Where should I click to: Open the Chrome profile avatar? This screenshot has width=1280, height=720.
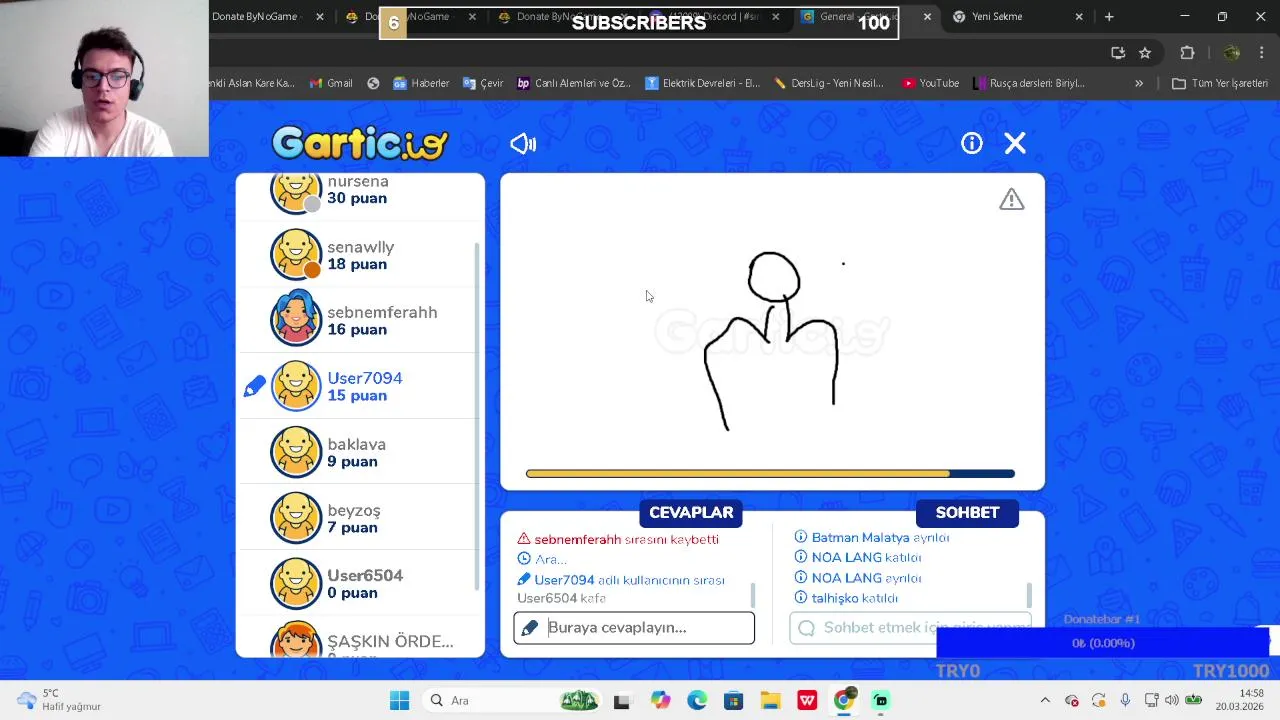(x=1232, y=53)
